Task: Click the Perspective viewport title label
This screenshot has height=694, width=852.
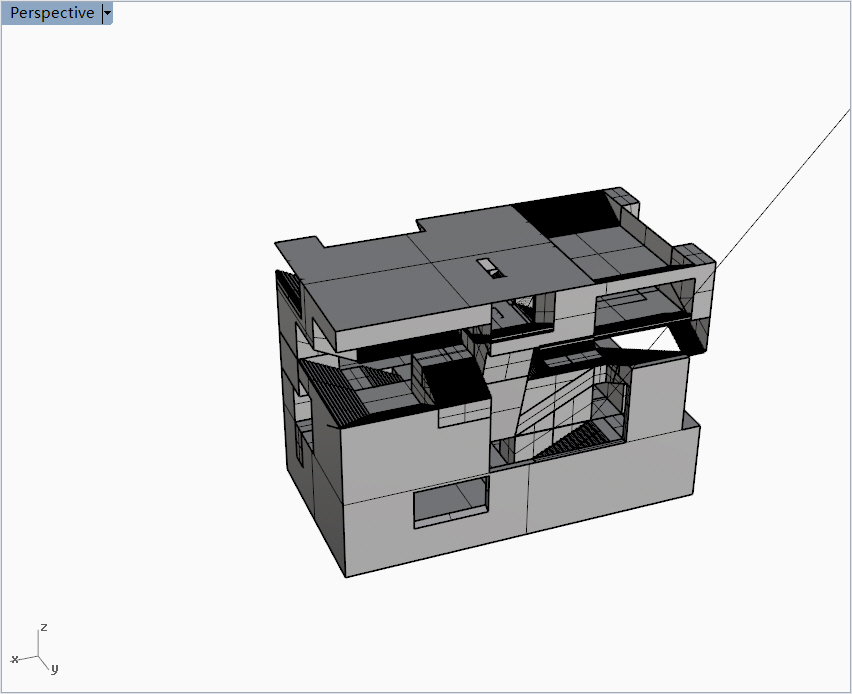Action: (x=52, y=13)
